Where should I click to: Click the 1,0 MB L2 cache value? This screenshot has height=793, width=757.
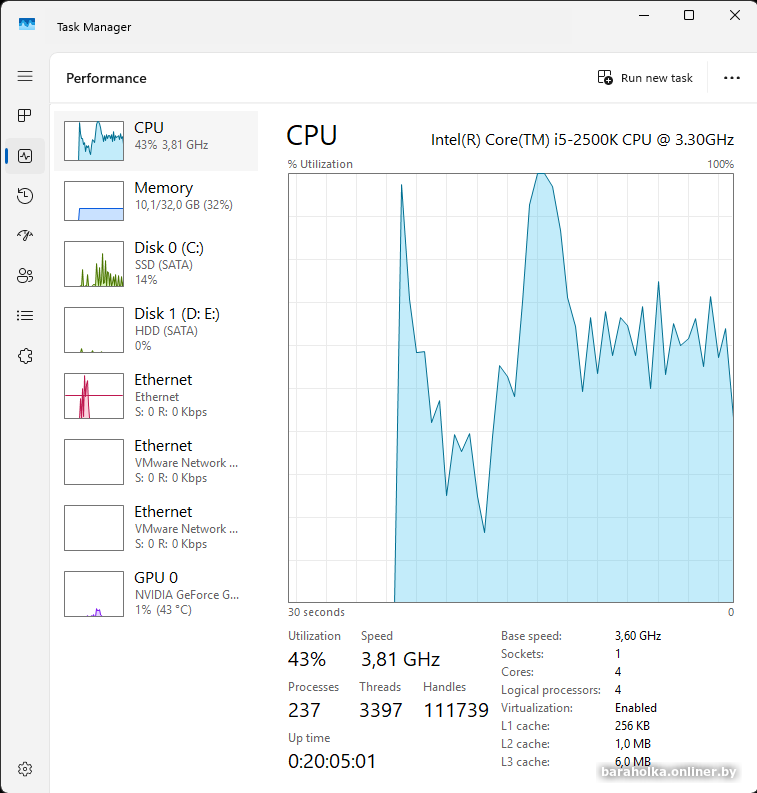633,744
